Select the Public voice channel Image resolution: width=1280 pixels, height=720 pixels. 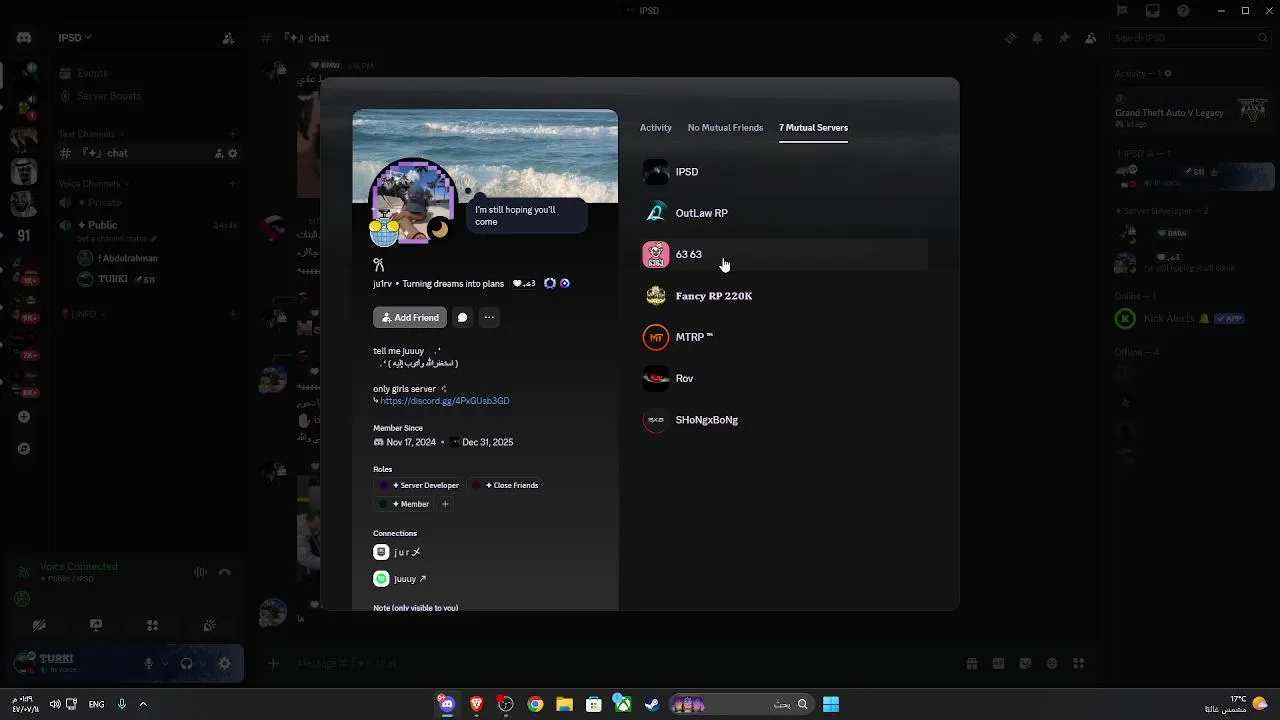pos(148,225)
